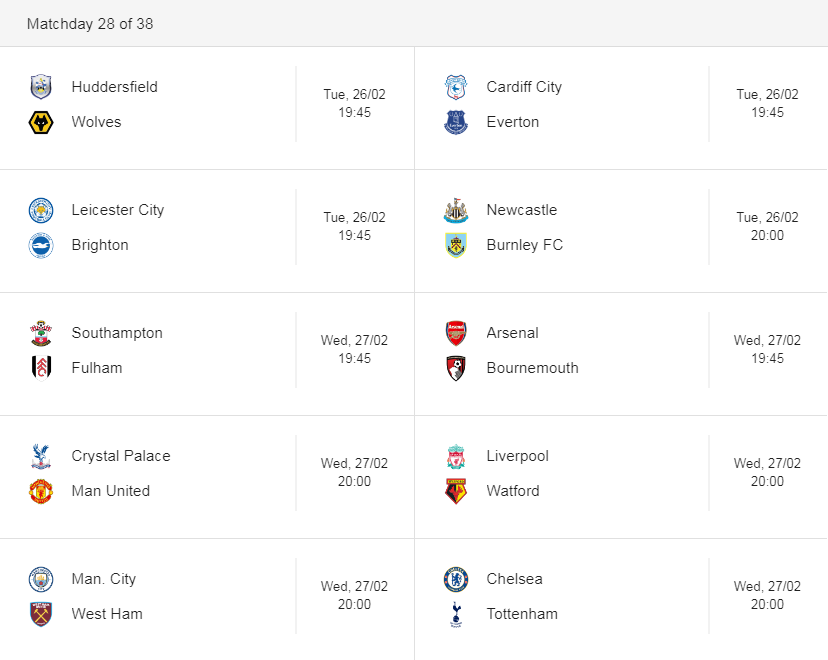The height and width of the screenshot is (660, 828).
Task: Select the Chelsea club badge
Action: 456,579
